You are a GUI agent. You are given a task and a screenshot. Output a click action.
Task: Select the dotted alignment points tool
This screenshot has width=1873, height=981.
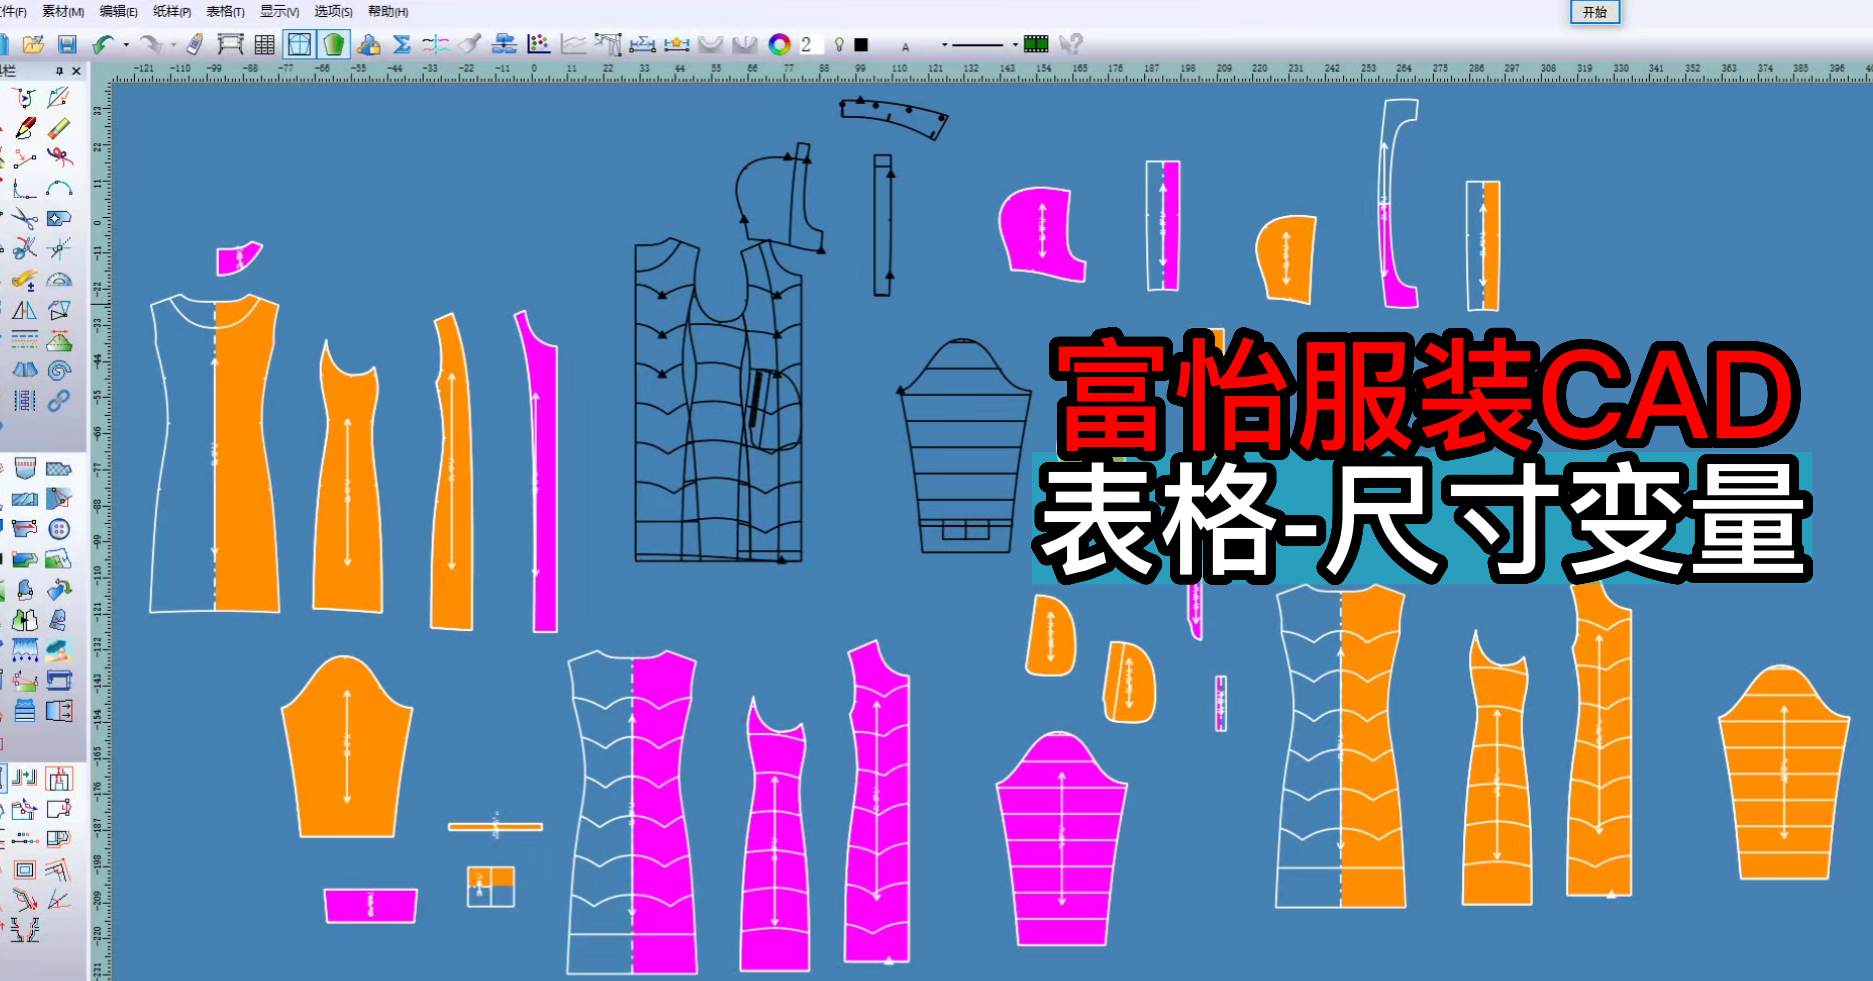25,839
